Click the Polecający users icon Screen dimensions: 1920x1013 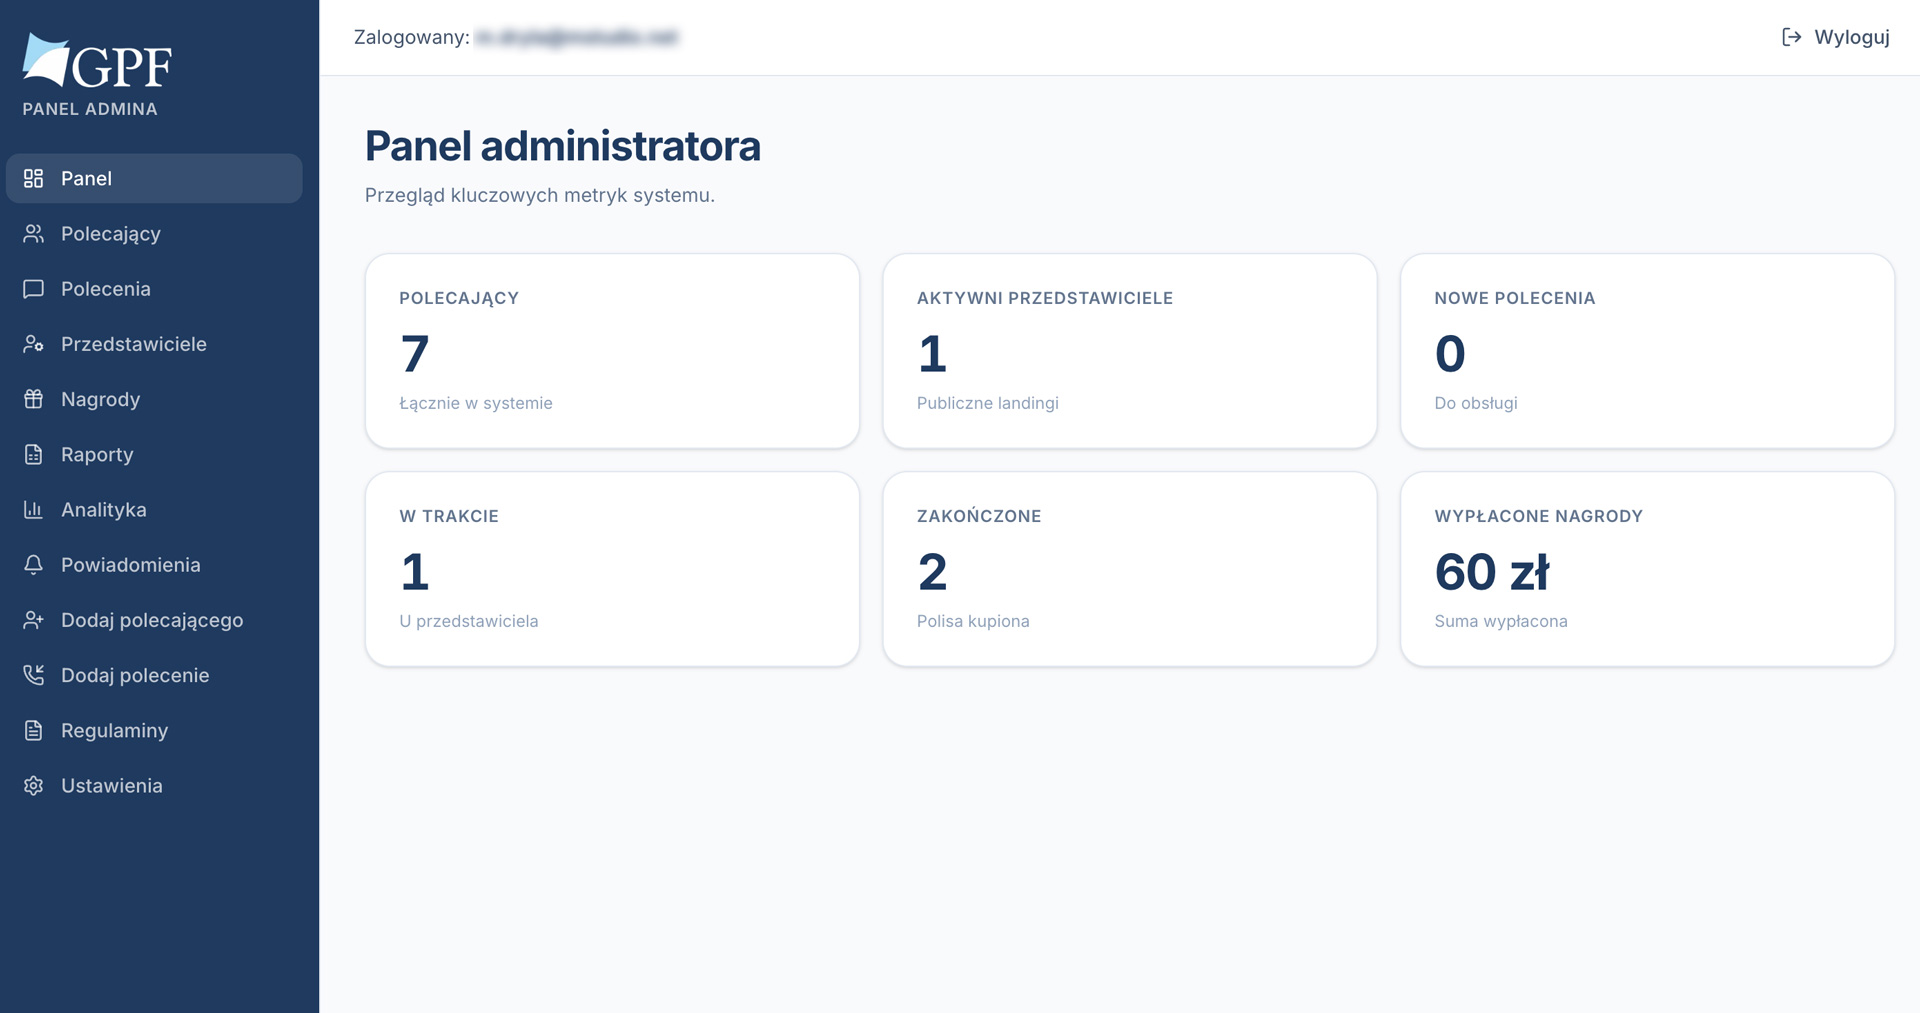pyautogui.click(x=33, y=233)
